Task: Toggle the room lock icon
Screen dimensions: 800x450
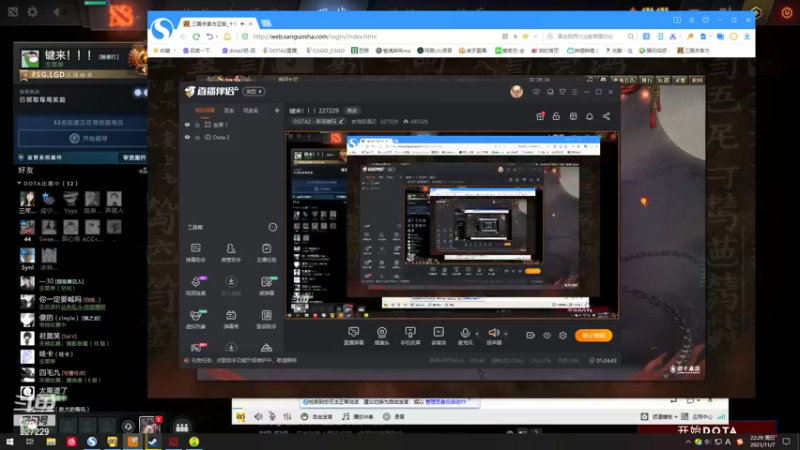Action: pos(556,116)
